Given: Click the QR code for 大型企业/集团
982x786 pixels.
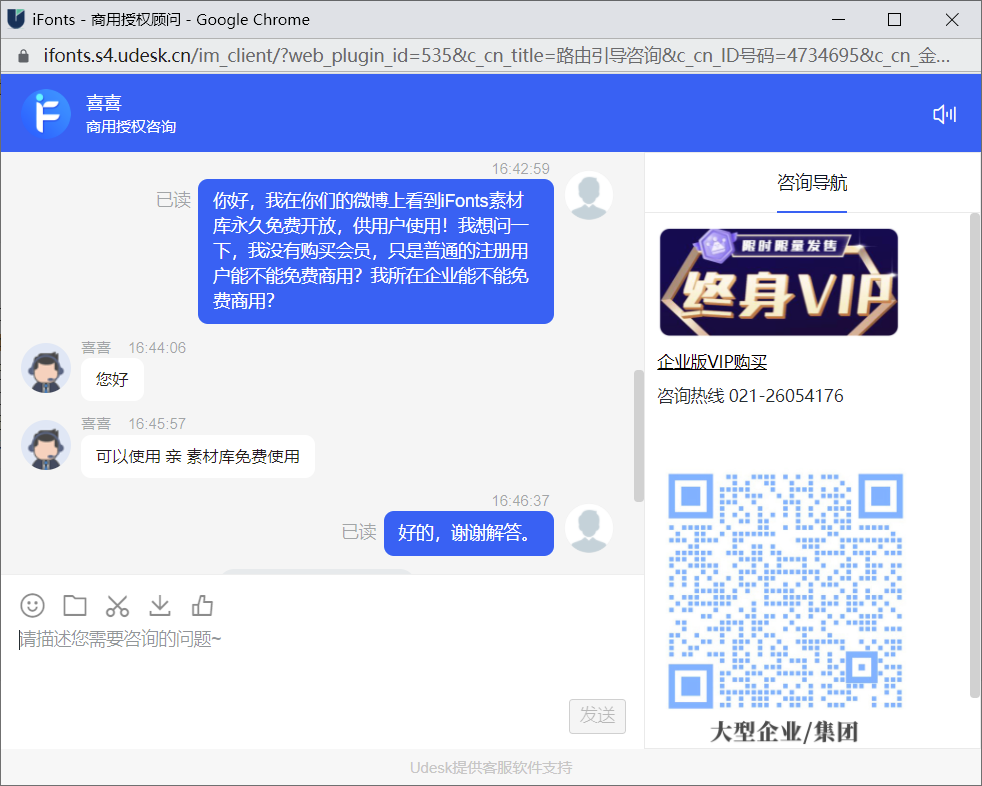Looking at the screenshot, I should (x=785, y=591).
